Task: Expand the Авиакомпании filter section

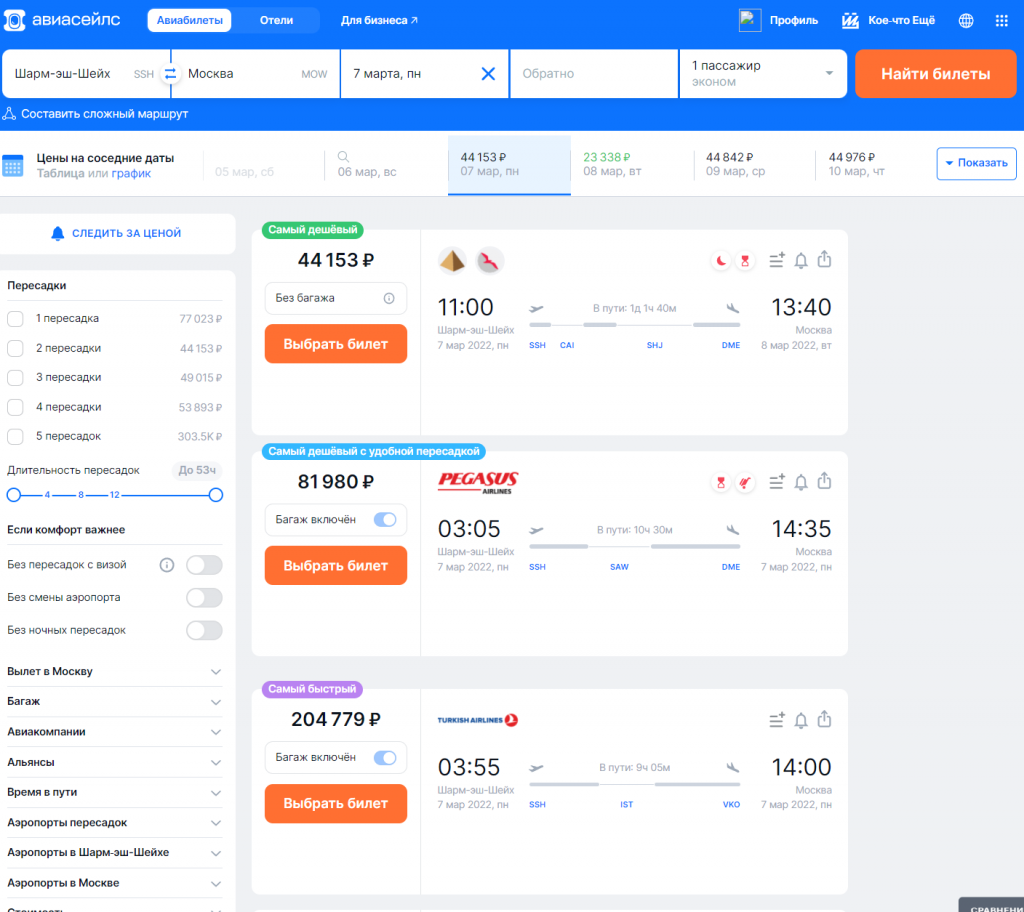Action: click(114, 732)
